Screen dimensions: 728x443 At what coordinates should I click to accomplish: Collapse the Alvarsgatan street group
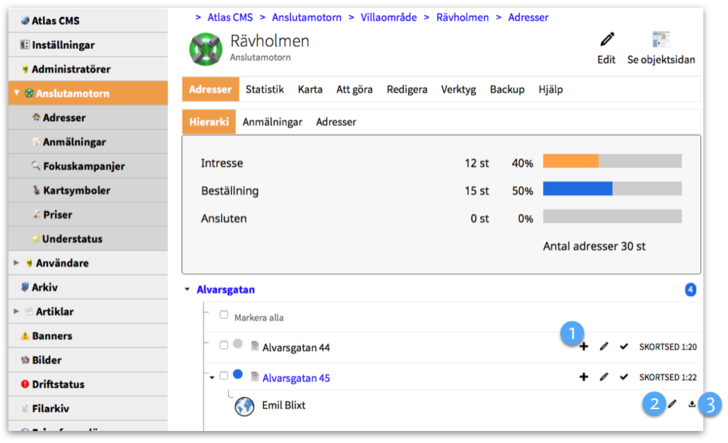point(187,290)
